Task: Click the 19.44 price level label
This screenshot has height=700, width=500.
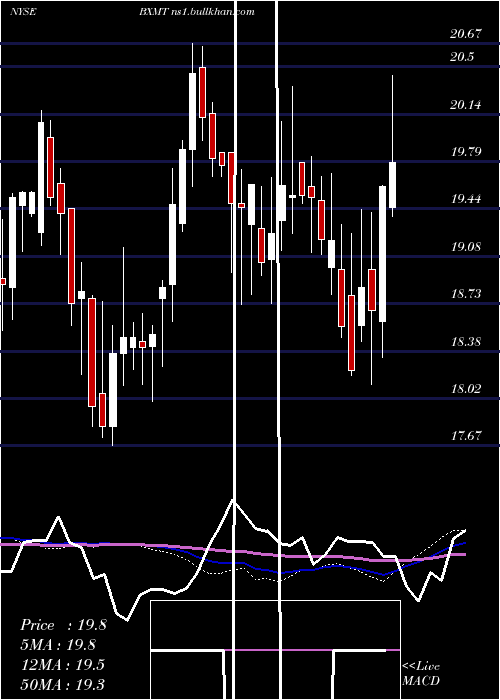Action: [x=466, y=199]
